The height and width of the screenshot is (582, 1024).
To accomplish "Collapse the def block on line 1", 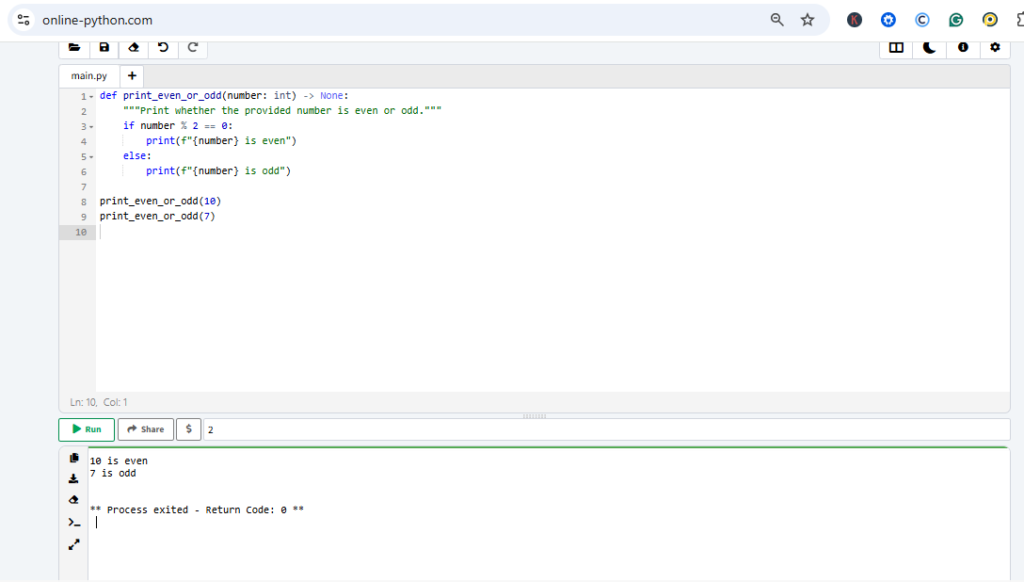I will click(91, 96).
